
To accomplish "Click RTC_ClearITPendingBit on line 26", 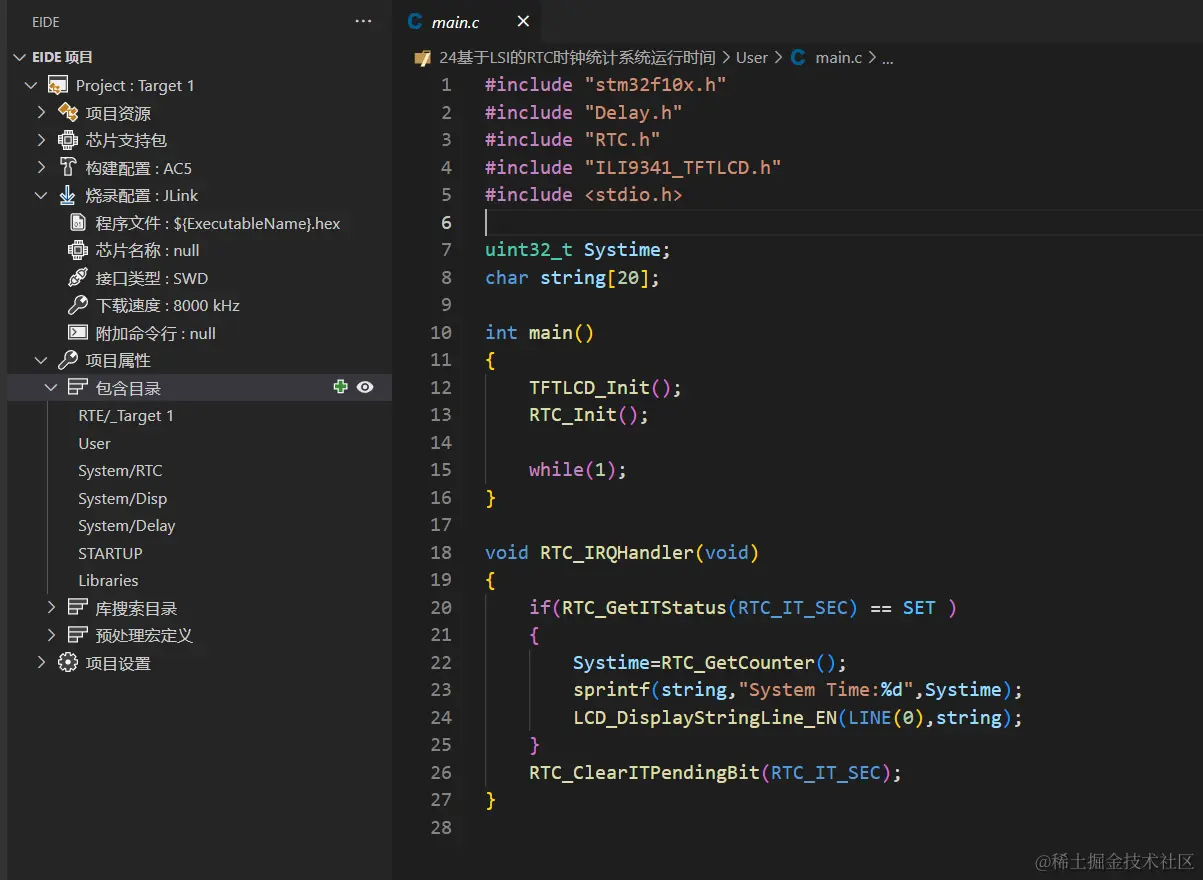I will point(645,773).
